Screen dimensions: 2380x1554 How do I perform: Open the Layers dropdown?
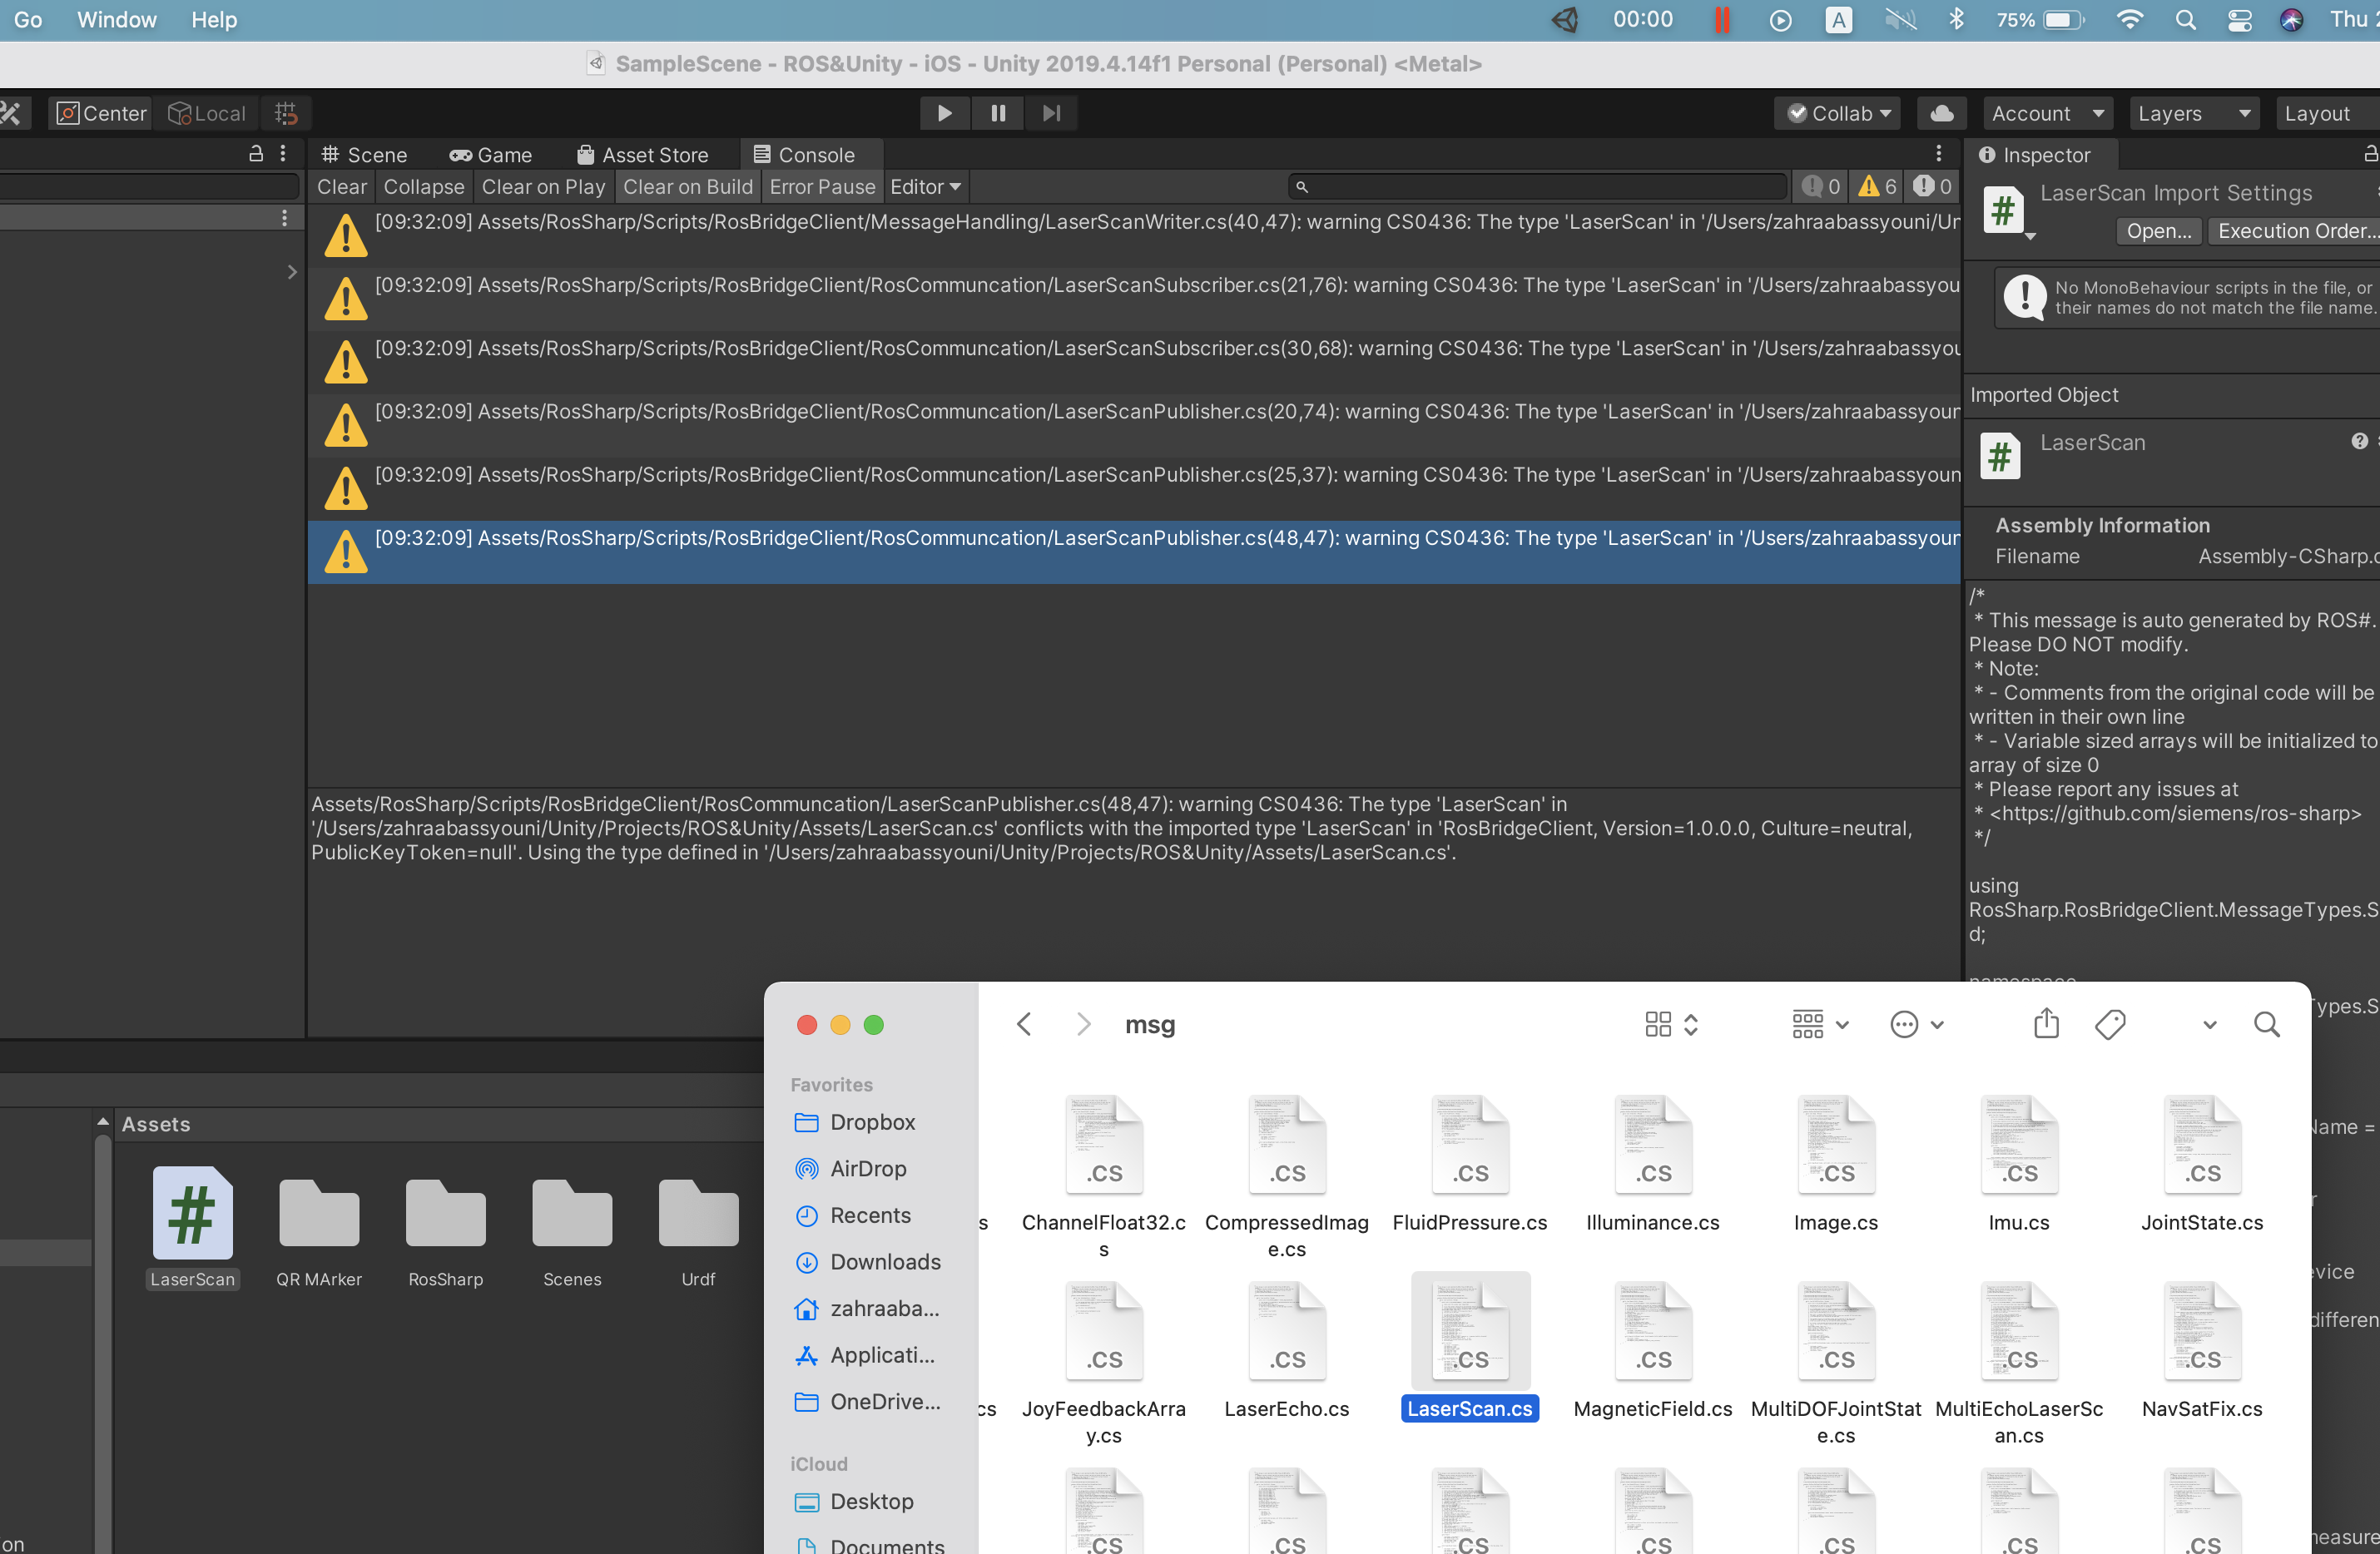click(2193, 112)
